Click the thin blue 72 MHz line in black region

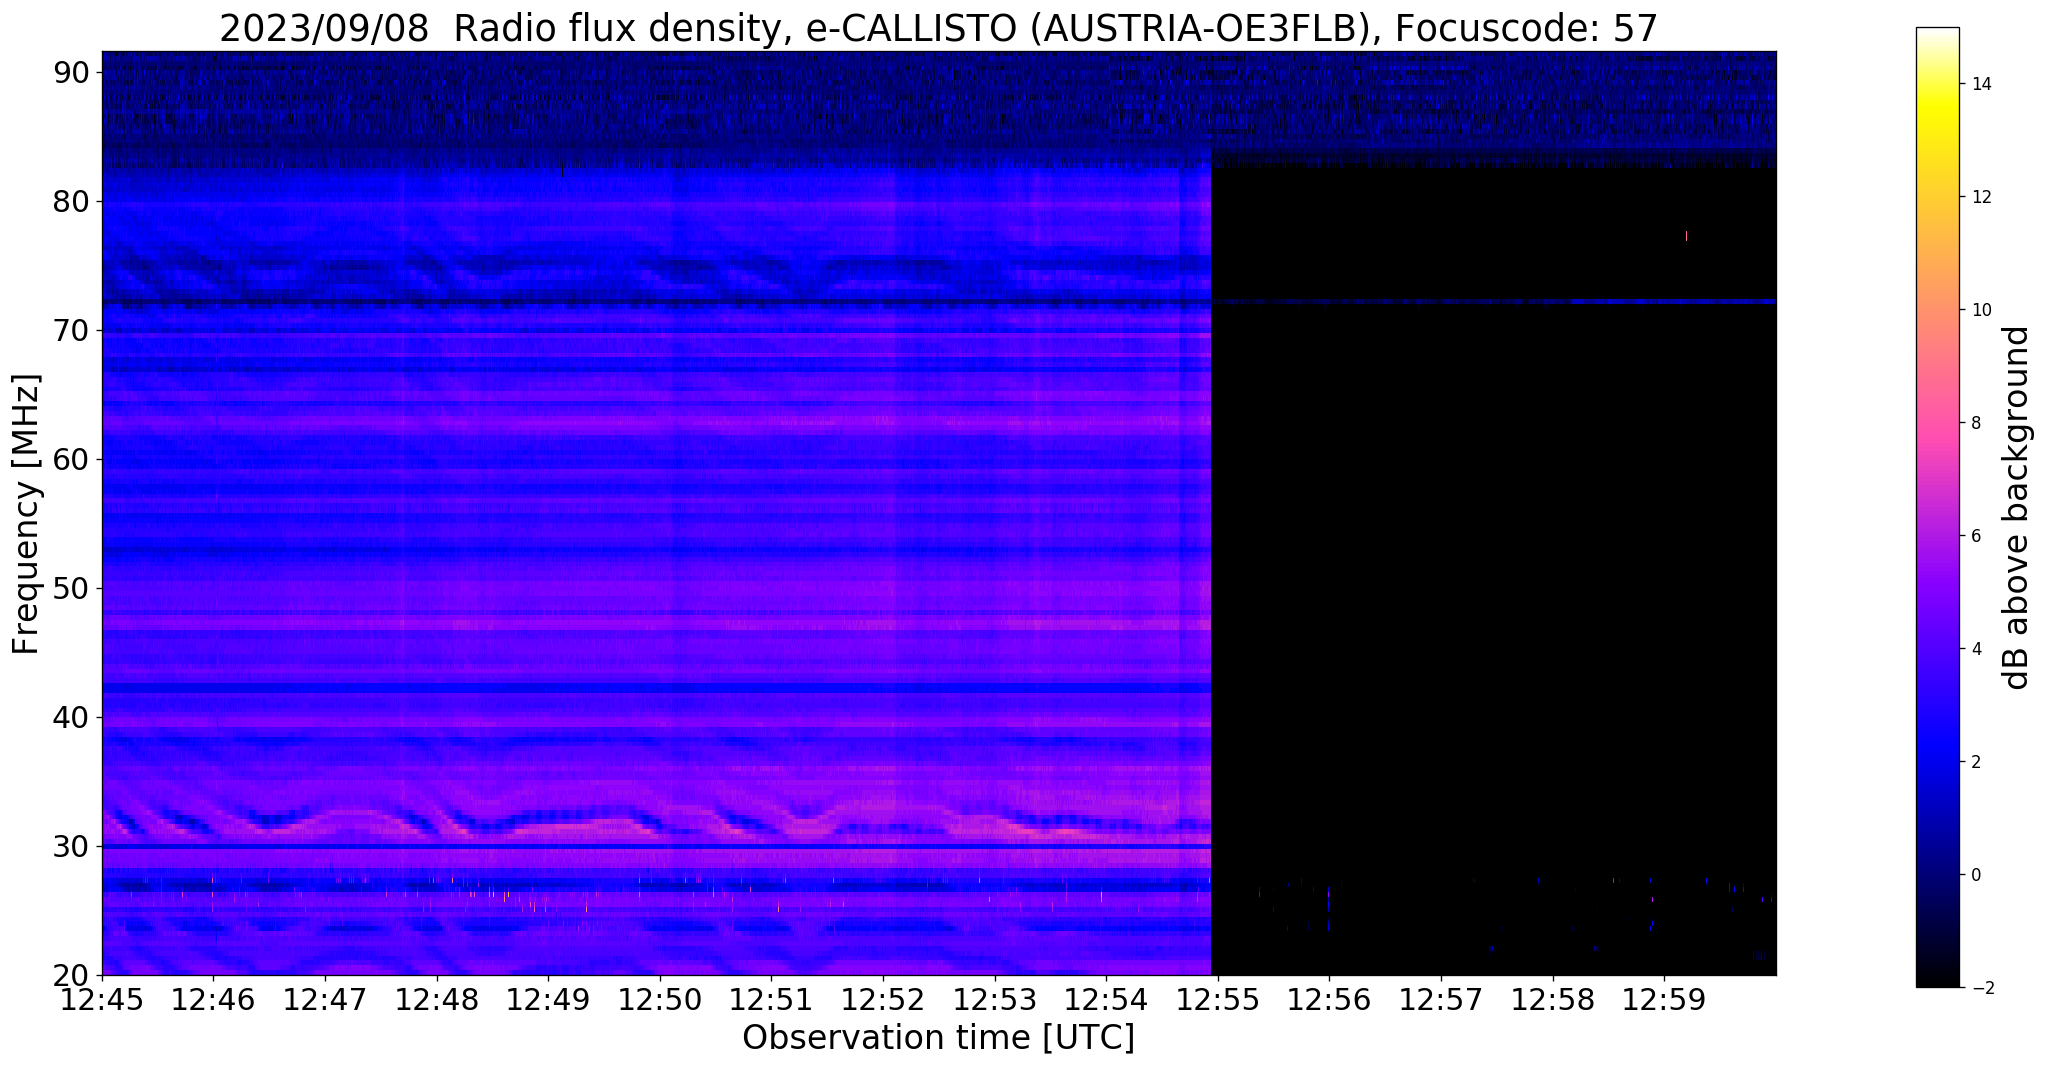(1494, 301)
